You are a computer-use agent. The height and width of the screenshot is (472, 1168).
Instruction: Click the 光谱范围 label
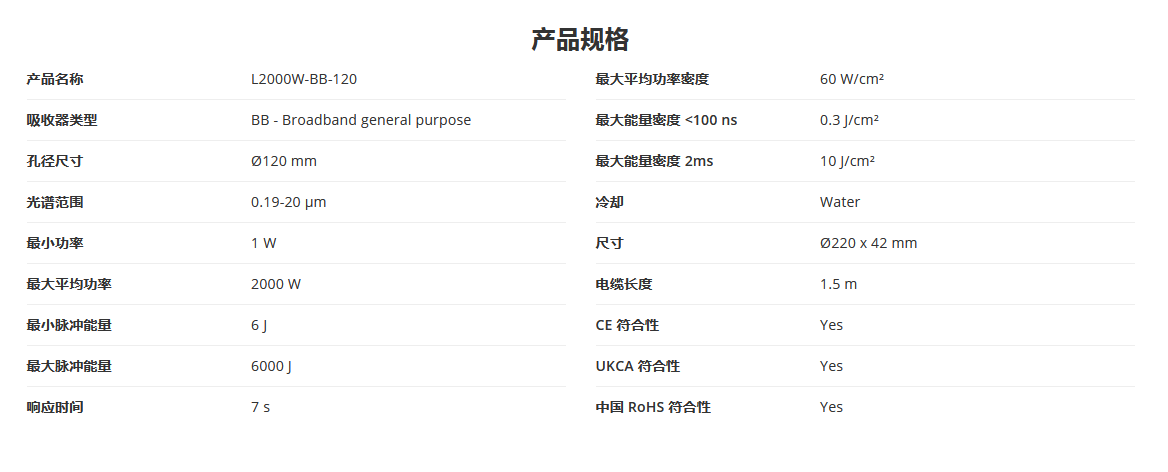[x=55, y=202]
